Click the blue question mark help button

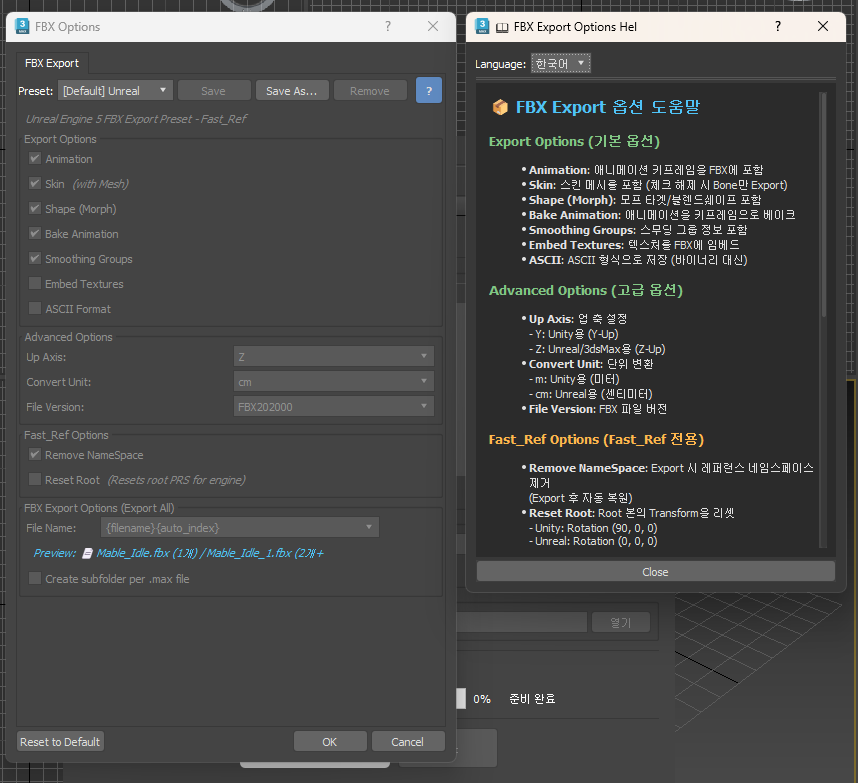tap(428, 90)
